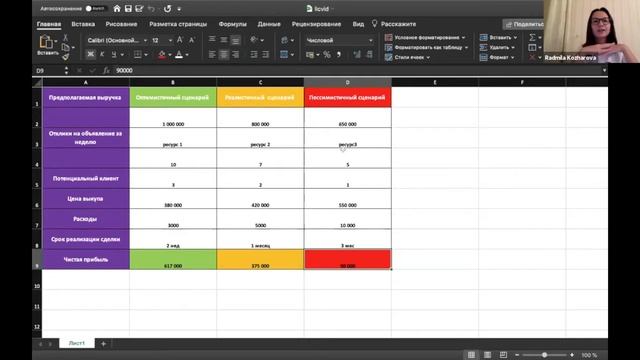Click the Italic К button

[102, 54]
